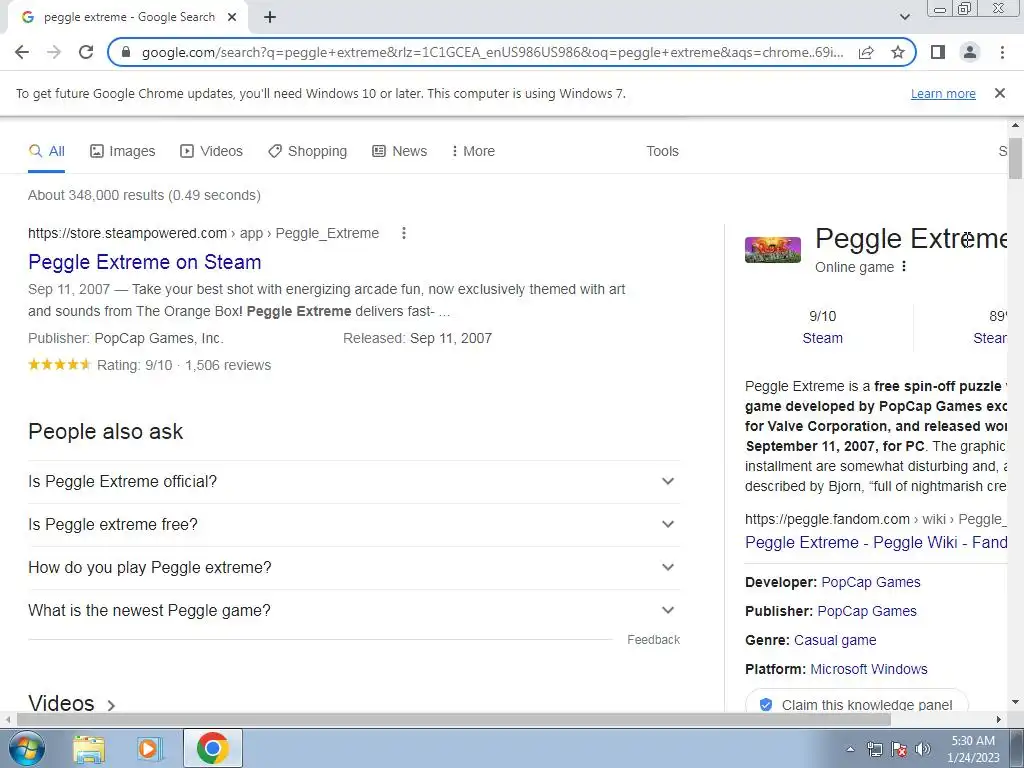This screenshot has width=1024, height=768.
Task: Open the Chrome profile avatar
Action: click(x=970, y=52)
